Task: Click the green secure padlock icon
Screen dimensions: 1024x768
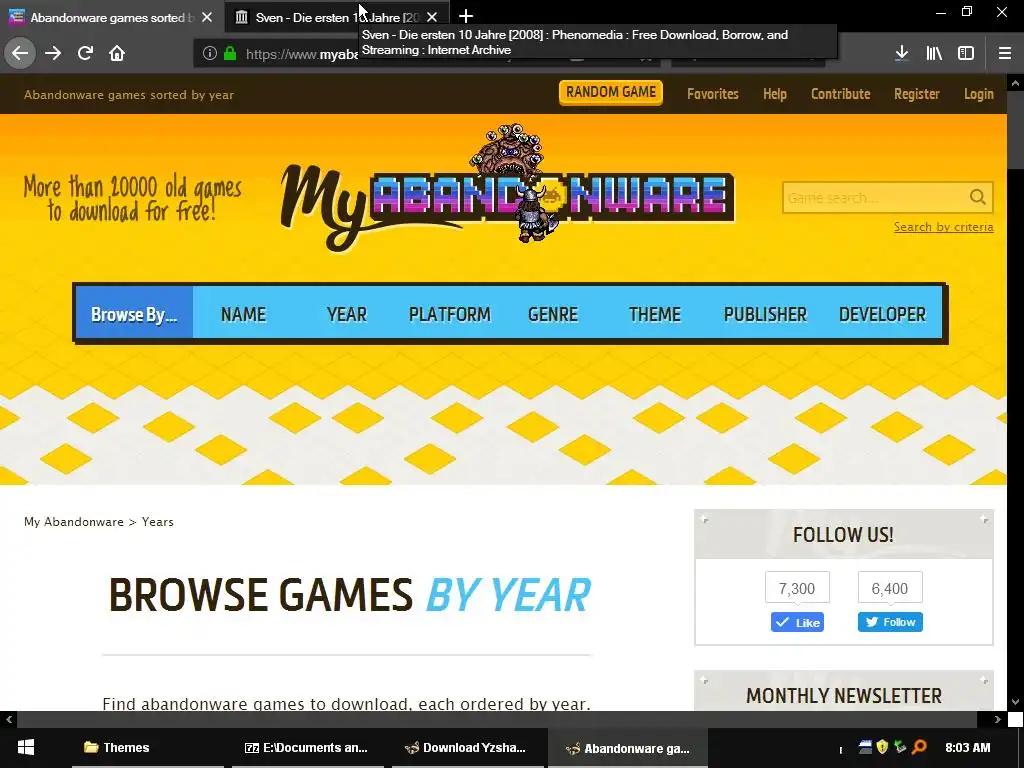Action: coord(230,54)
